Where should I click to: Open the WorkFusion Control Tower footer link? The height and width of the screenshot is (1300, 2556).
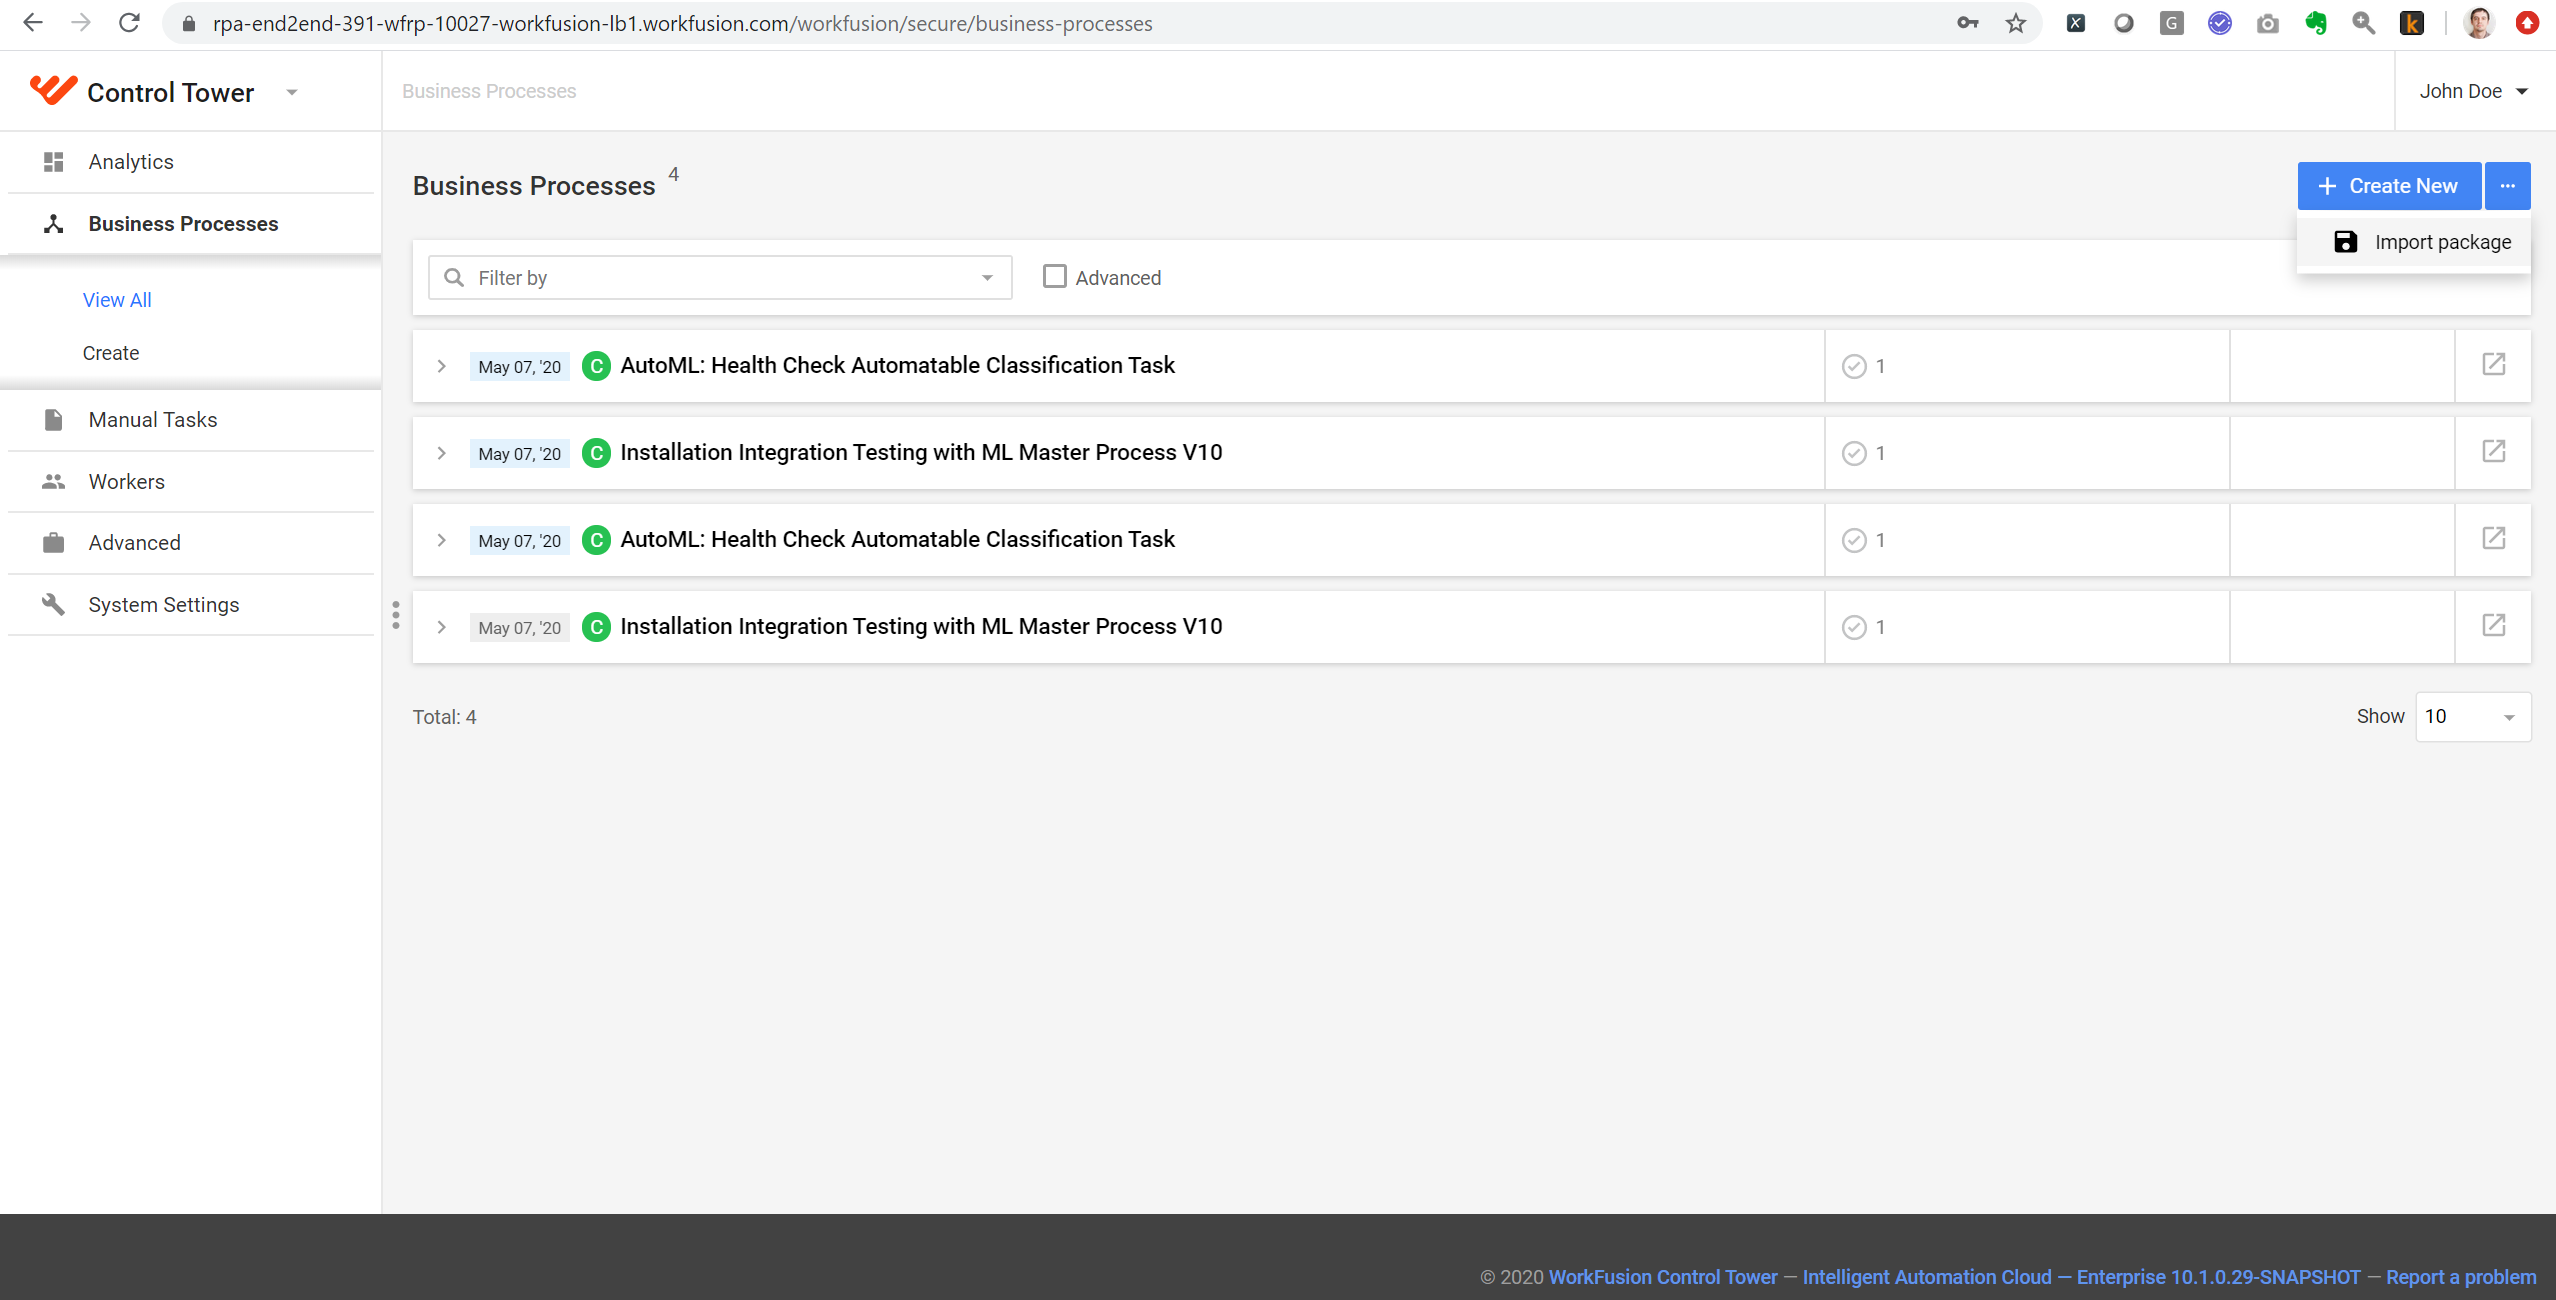click(x=1663, y=1276)
